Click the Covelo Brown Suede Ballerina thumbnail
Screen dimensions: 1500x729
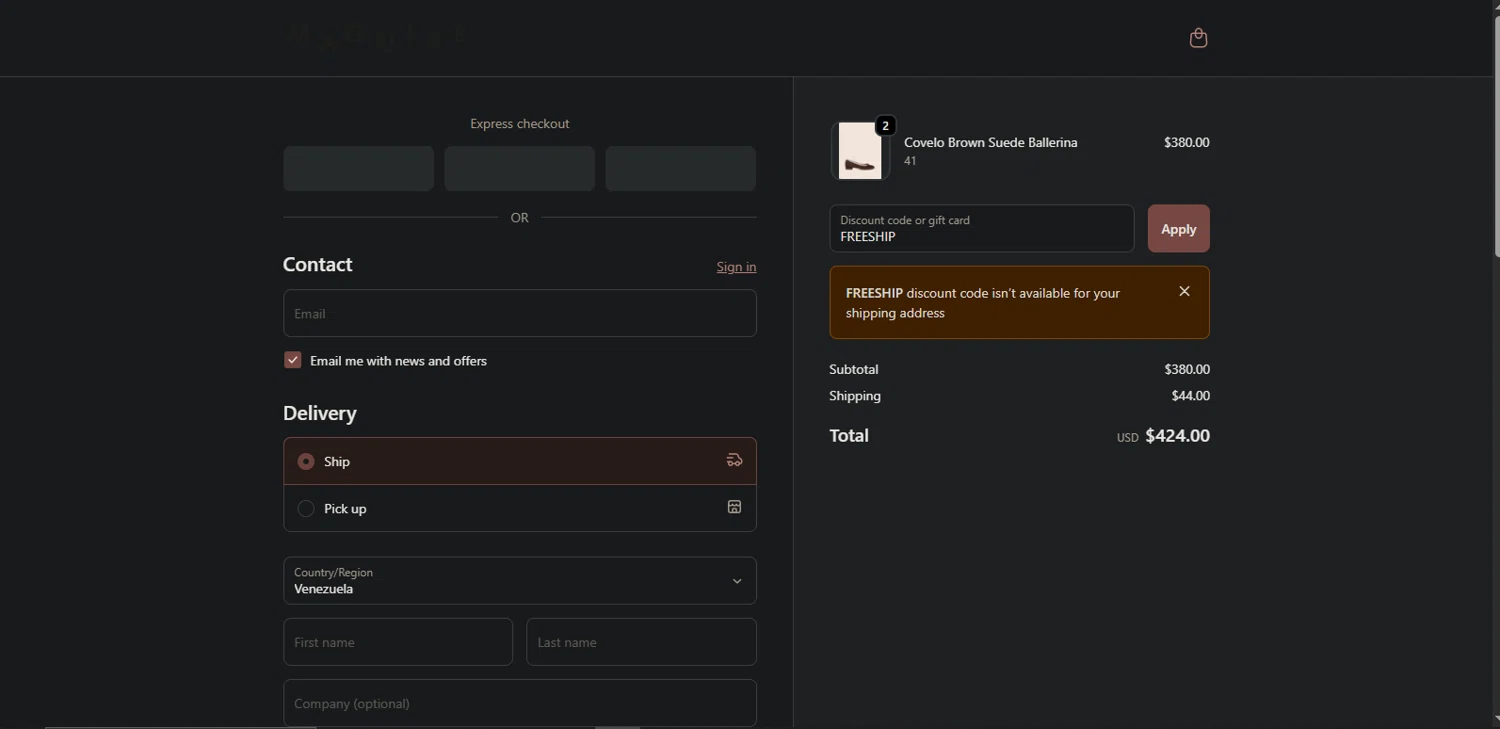(860, 151)
